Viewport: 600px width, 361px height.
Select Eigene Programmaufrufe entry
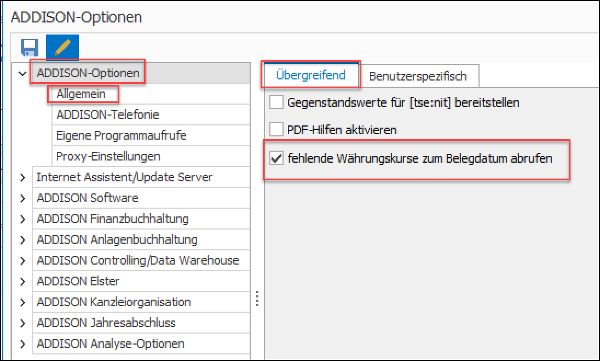[x=121, y=136]
